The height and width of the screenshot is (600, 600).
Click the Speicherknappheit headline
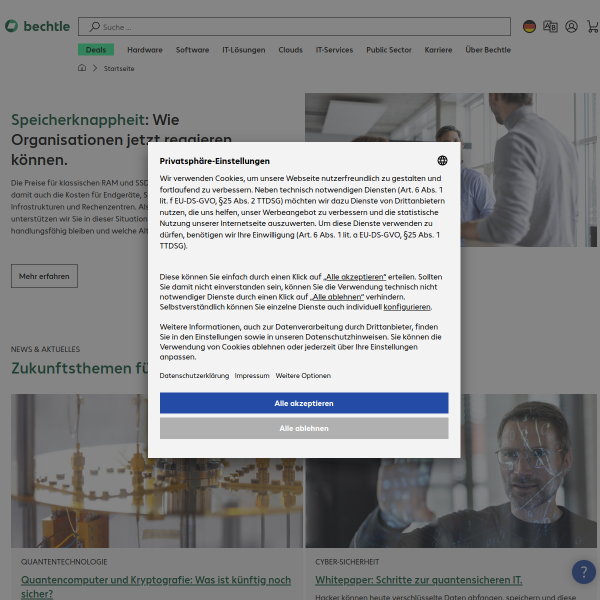(x=122, y=140)
